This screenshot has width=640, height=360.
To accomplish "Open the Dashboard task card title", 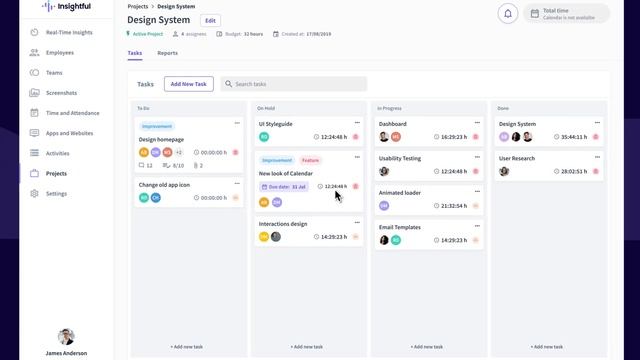I will [x=393, y=124].
